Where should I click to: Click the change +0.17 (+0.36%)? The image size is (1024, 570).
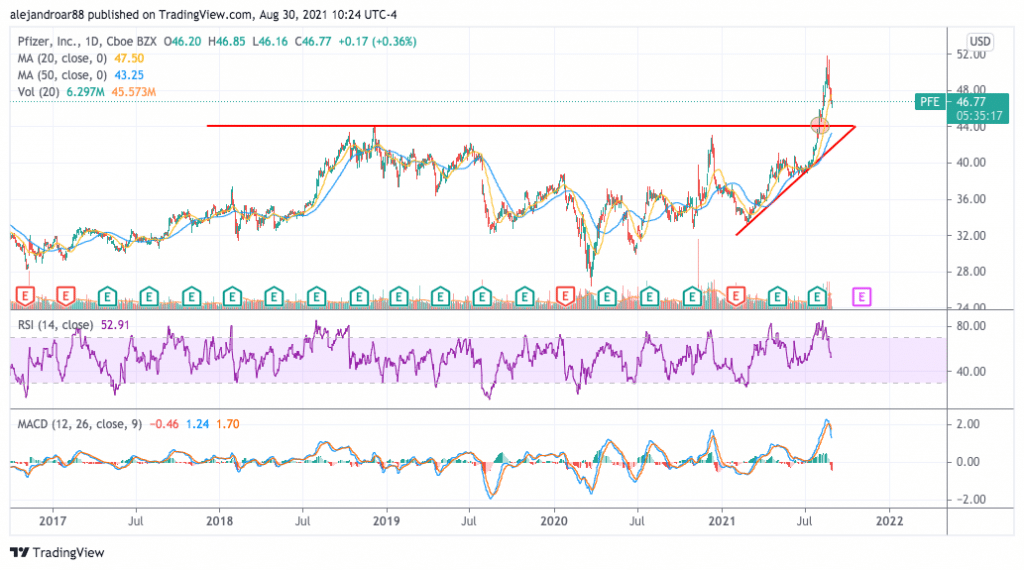[x=377, y=41]
